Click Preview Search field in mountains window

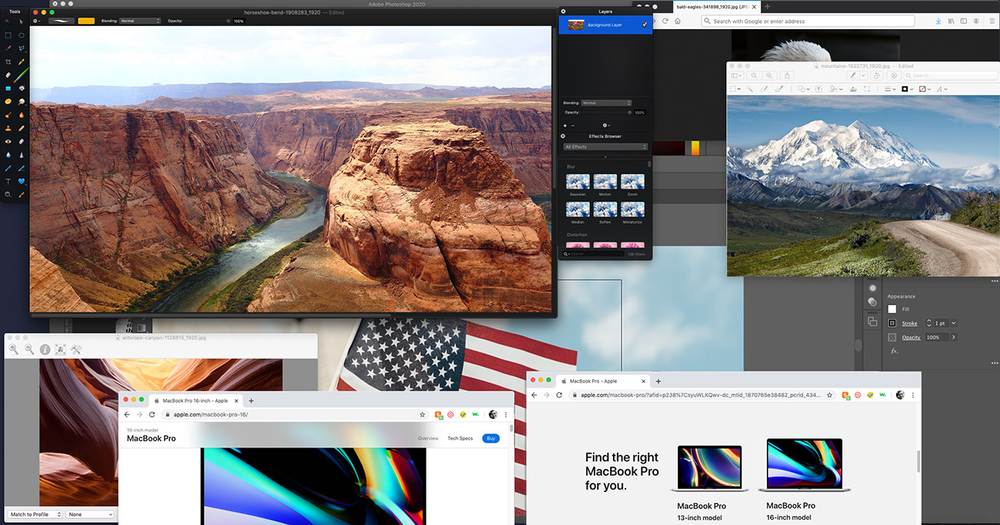(950, 75)
